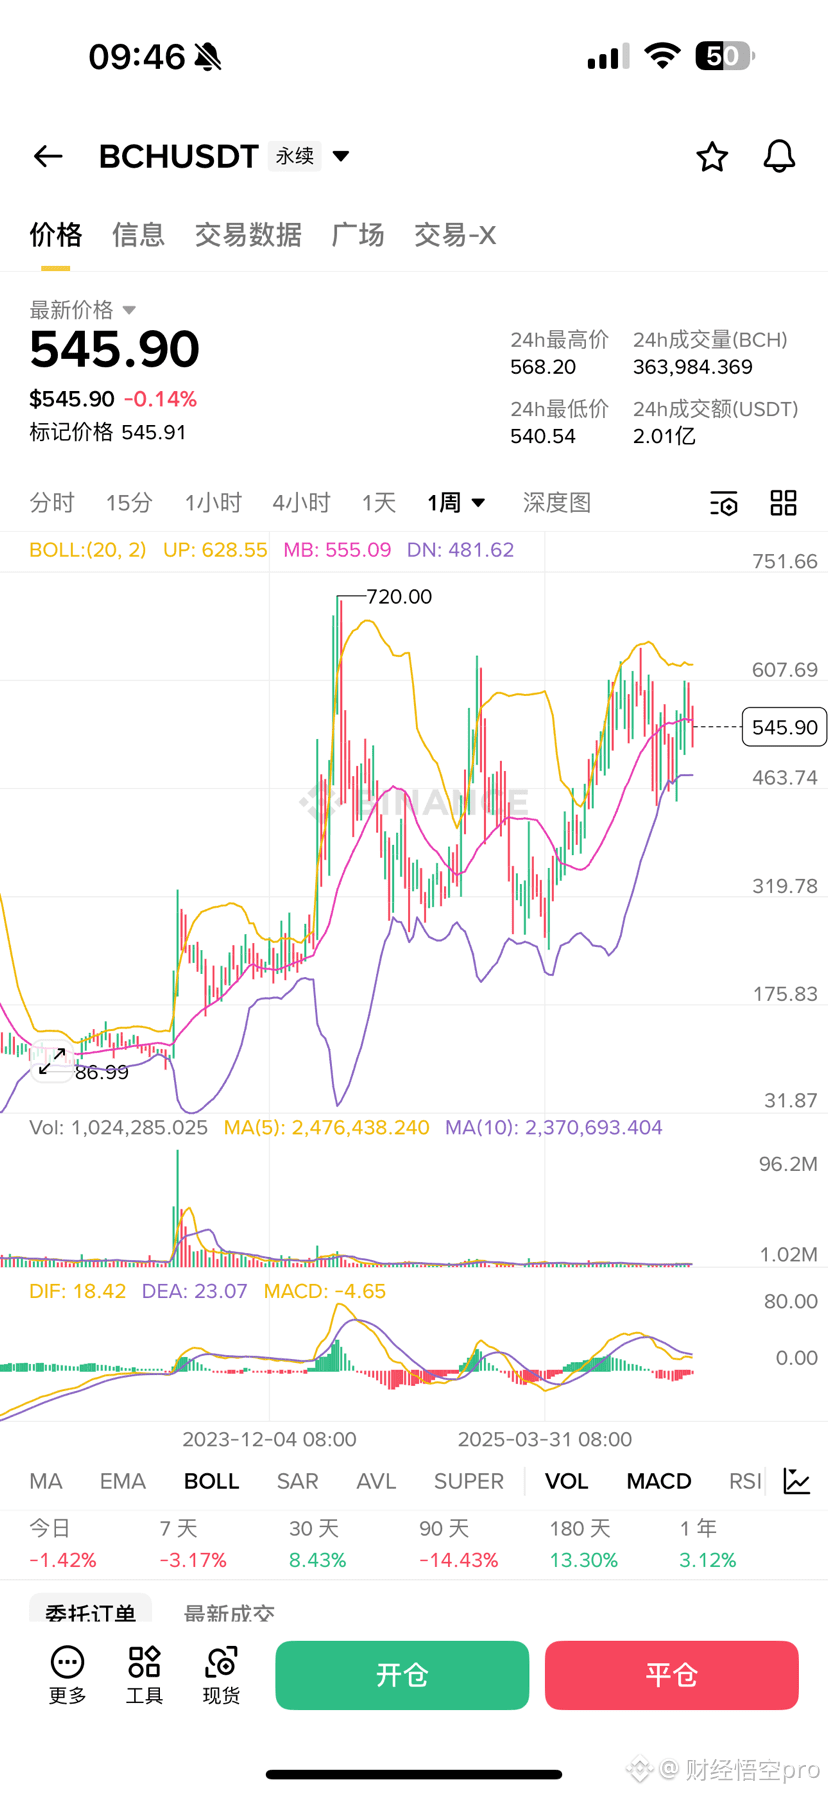Tap the DN: 481.62 value

461,550
